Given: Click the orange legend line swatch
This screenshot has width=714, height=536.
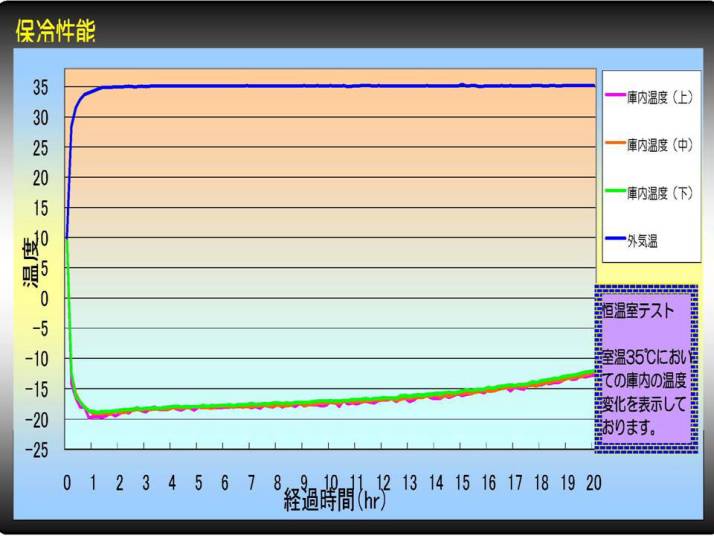Looking at the screenshot, I should point(616,143).
